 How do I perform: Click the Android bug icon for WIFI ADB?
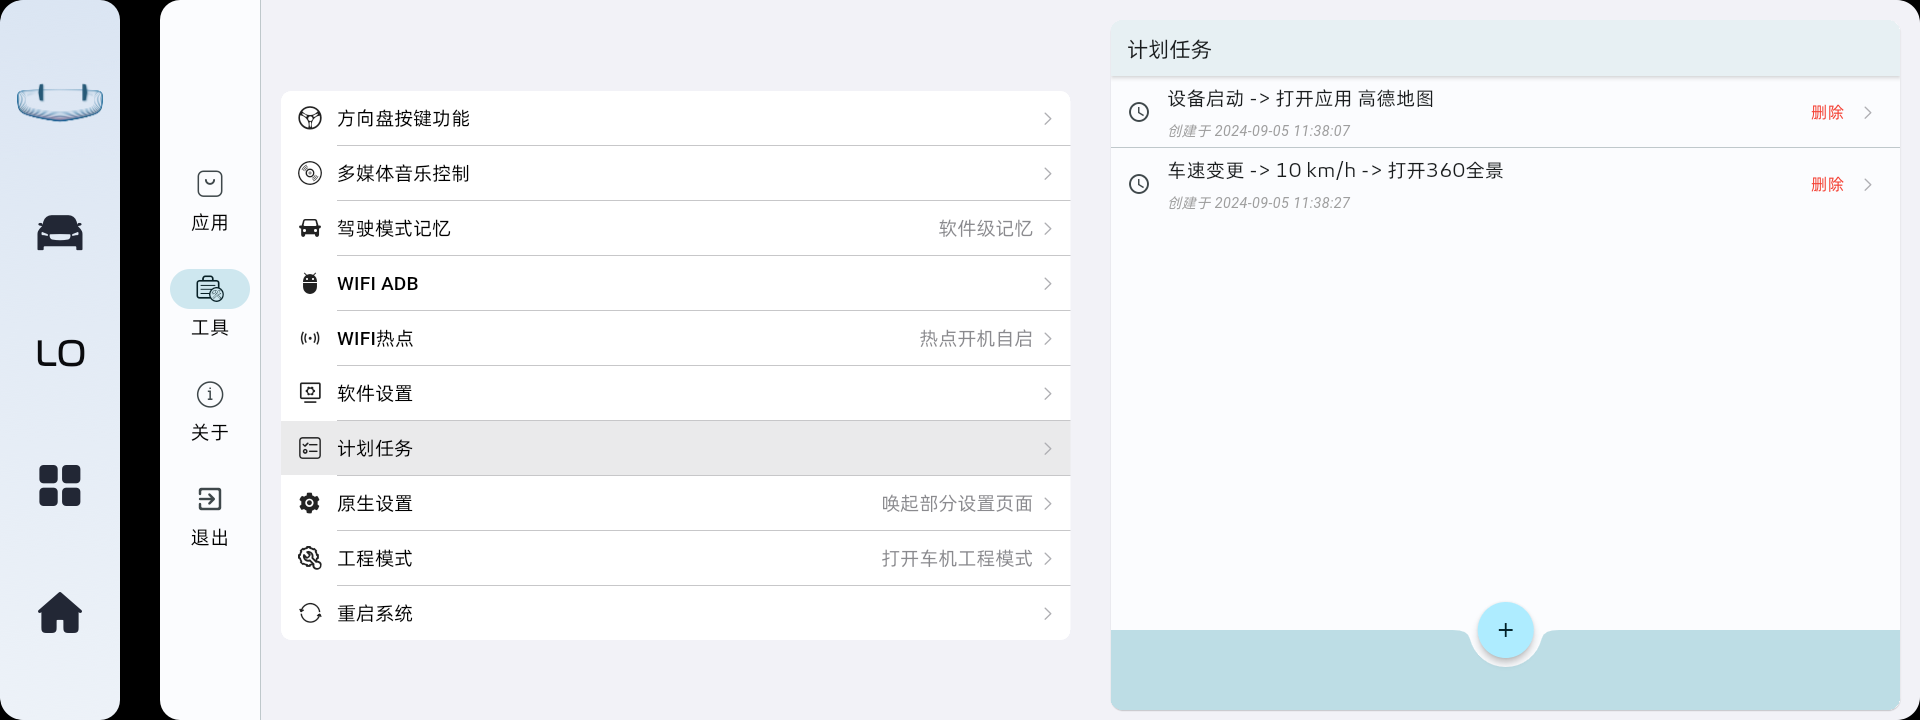coord(310,284)
